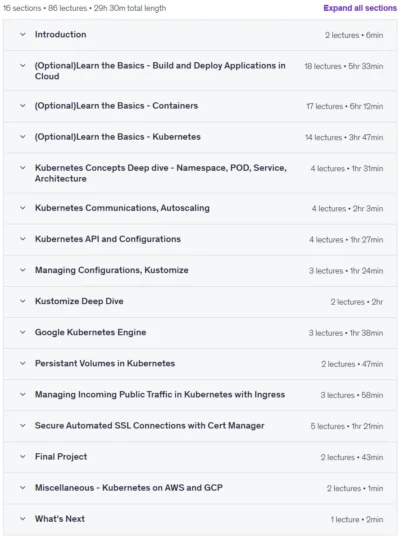
Task: Click the Introduction 2 lectures 6min label
Action: pyautogui.click(x=354, y=35)
